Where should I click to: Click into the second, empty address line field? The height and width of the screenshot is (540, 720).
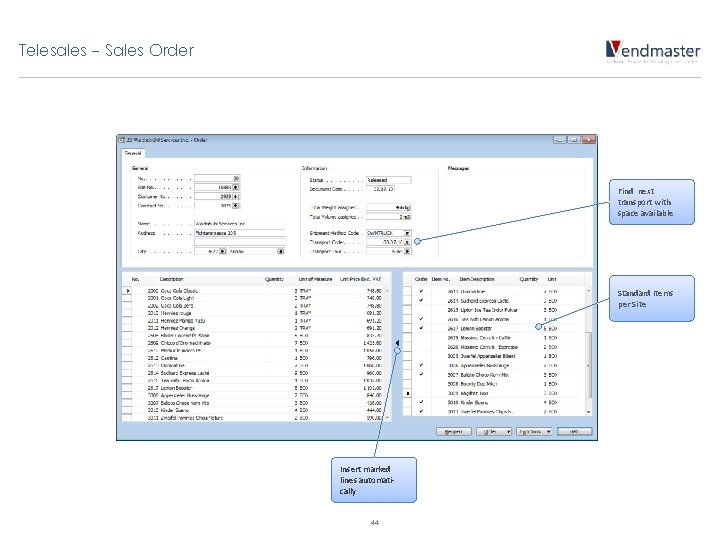pyautogui.click(x=240, y=242)
